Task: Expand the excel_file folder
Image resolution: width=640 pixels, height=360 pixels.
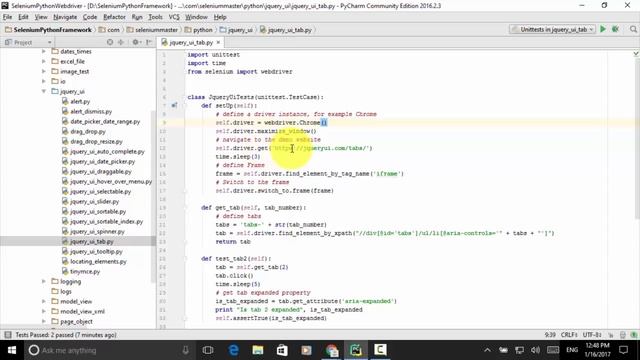Action: click(44, 61)
